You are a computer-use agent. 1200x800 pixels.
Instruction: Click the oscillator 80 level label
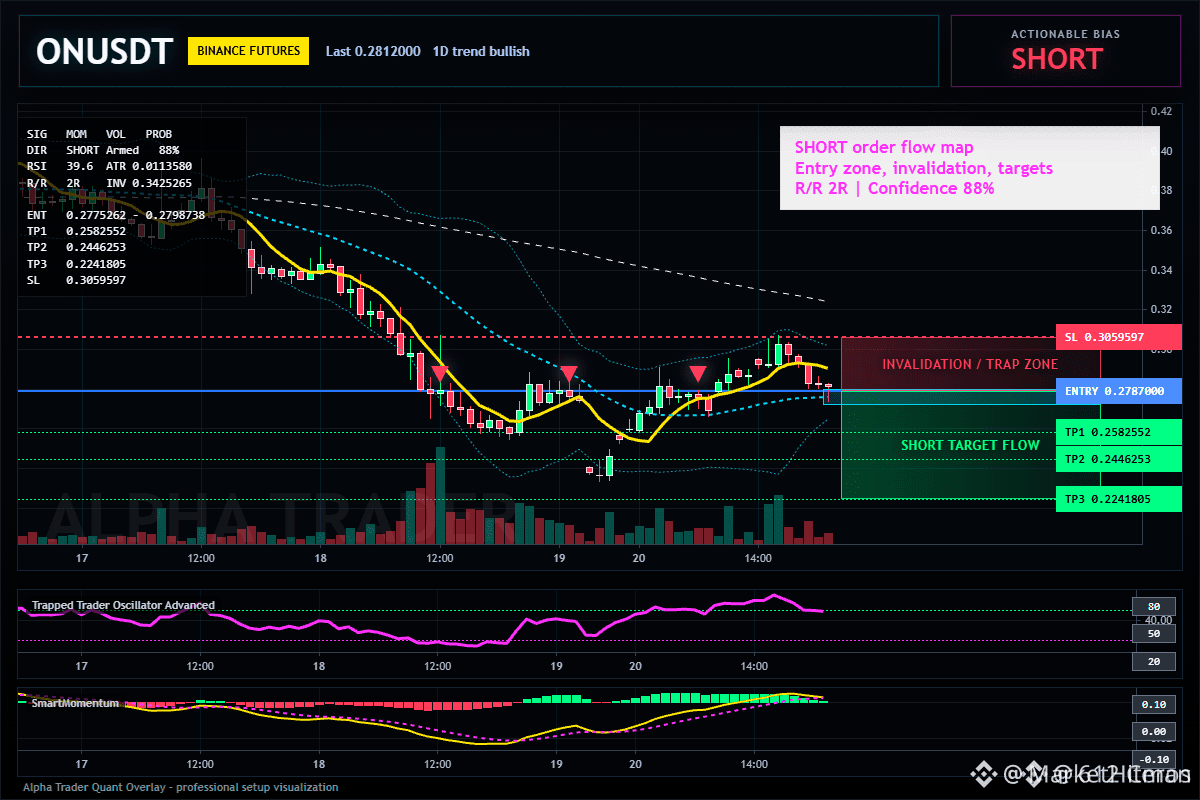point(1153,606)
